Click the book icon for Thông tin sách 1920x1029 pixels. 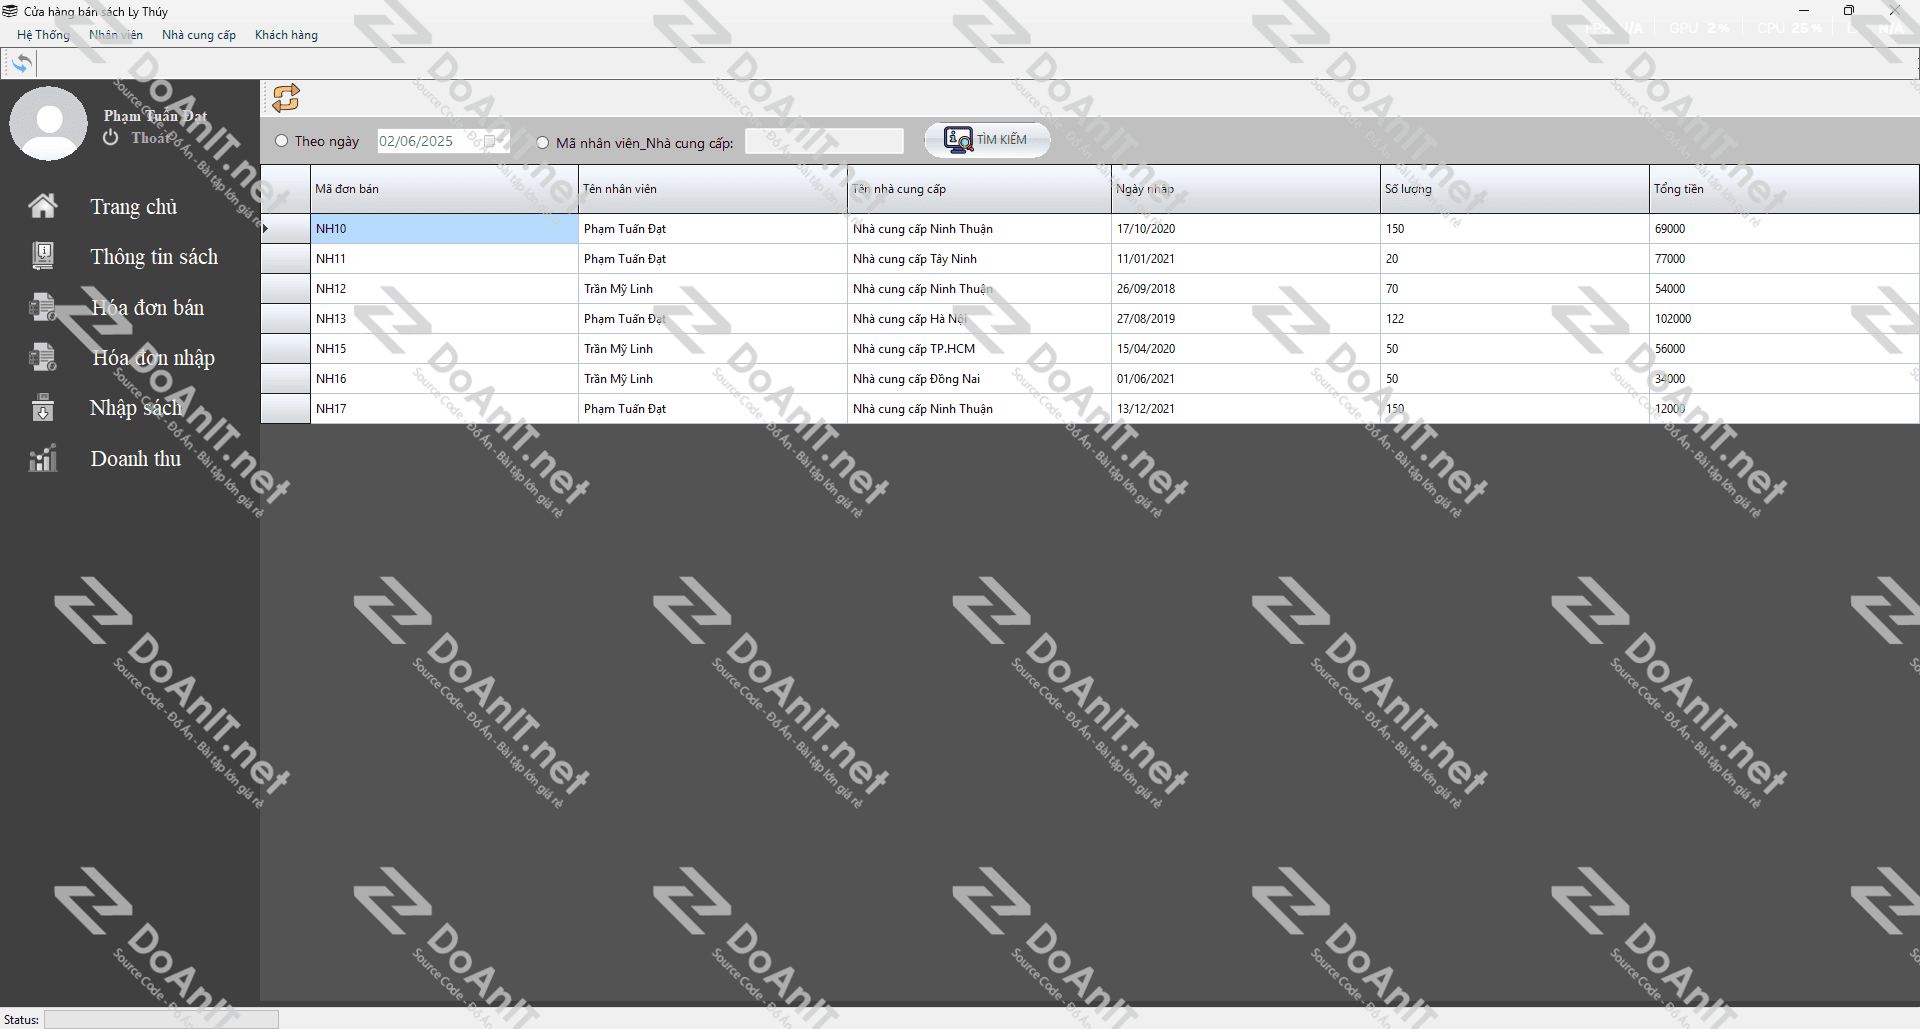click(43, 256)
